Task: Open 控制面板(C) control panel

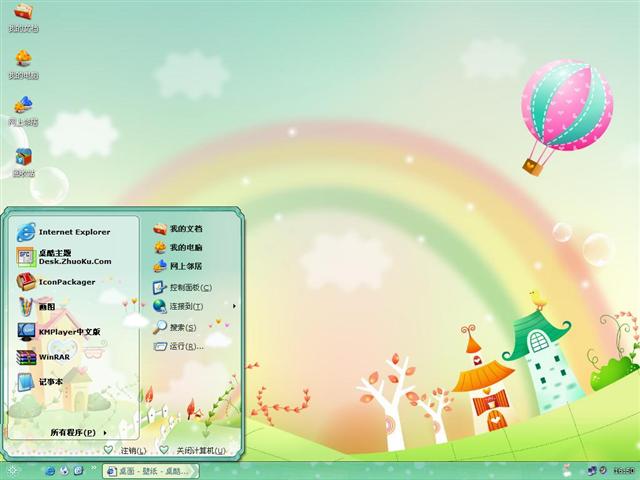Action: [x=182, y=287]
